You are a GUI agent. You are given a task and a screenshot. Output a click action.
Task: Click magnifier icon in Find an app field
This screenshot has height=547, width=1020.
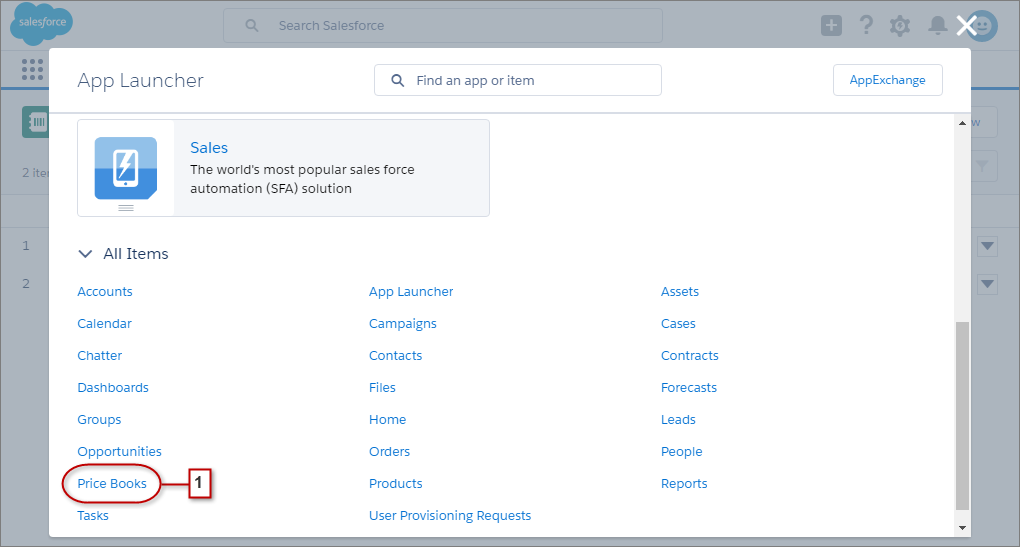coord(397,80)
